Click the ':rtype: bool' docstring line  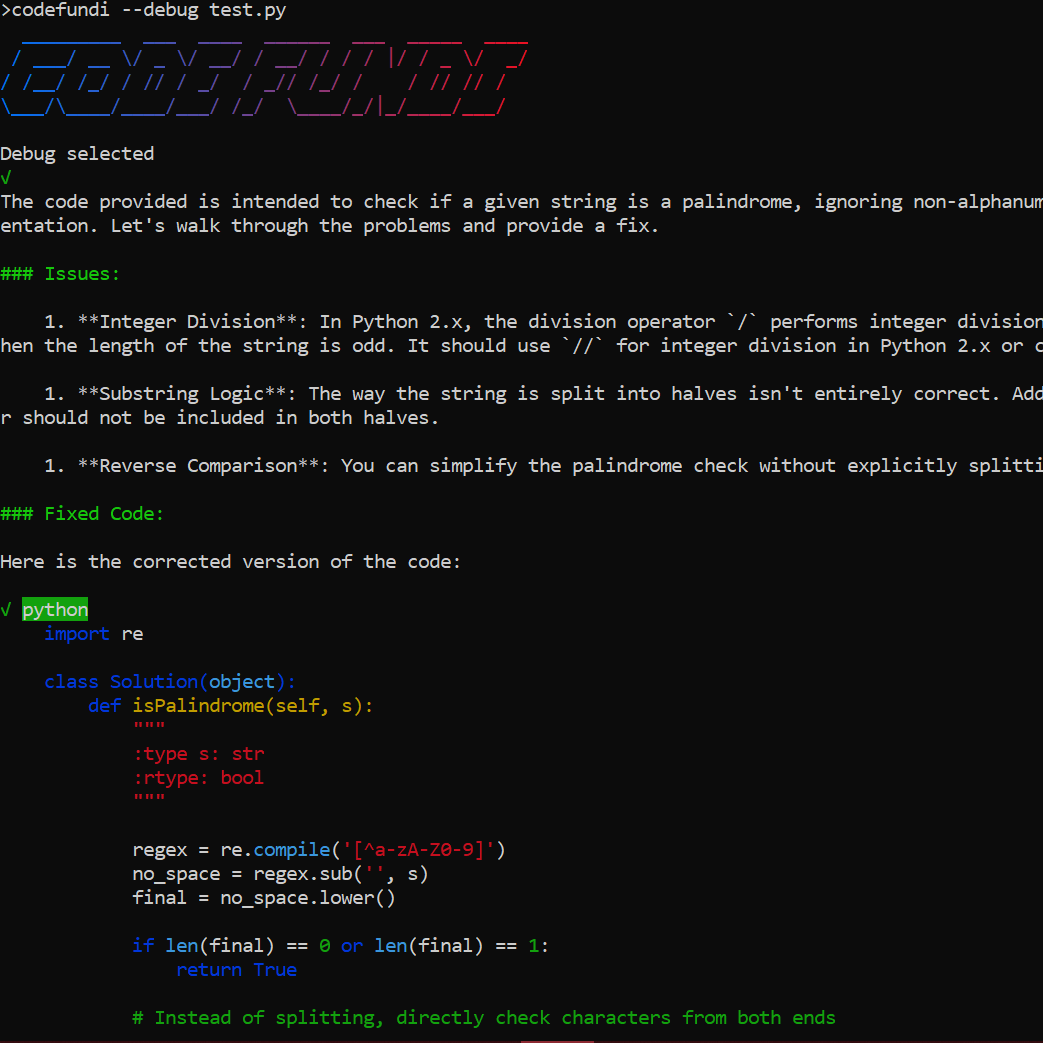[x=199, y=778]
